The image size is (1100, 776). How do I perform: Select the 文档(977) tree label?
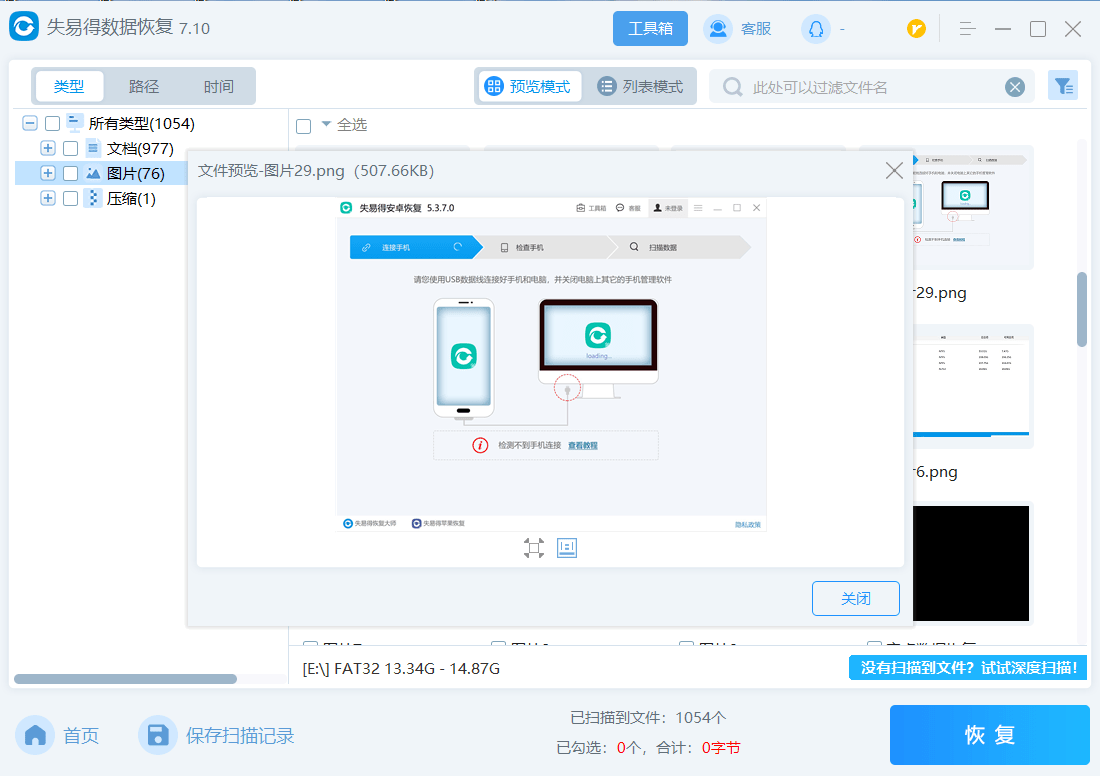click(140, 149)
